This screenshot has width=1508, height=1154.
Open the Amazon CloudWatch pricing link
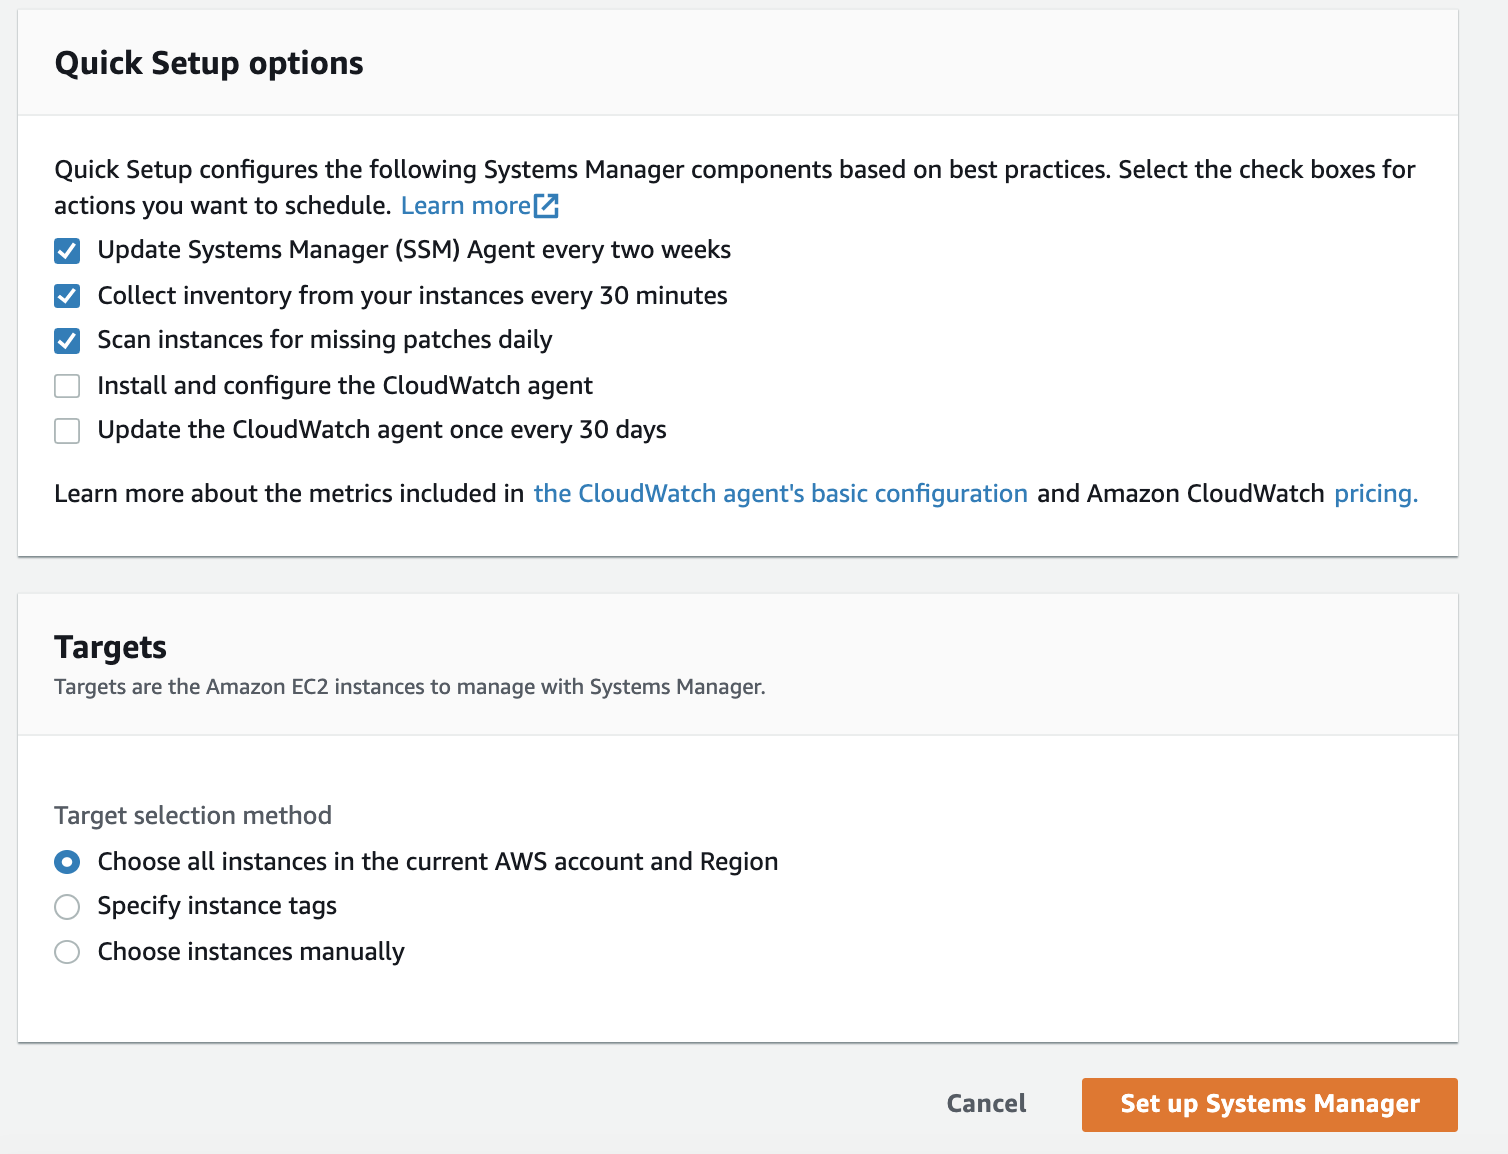pyautogui.click(x=1375, y=493)
